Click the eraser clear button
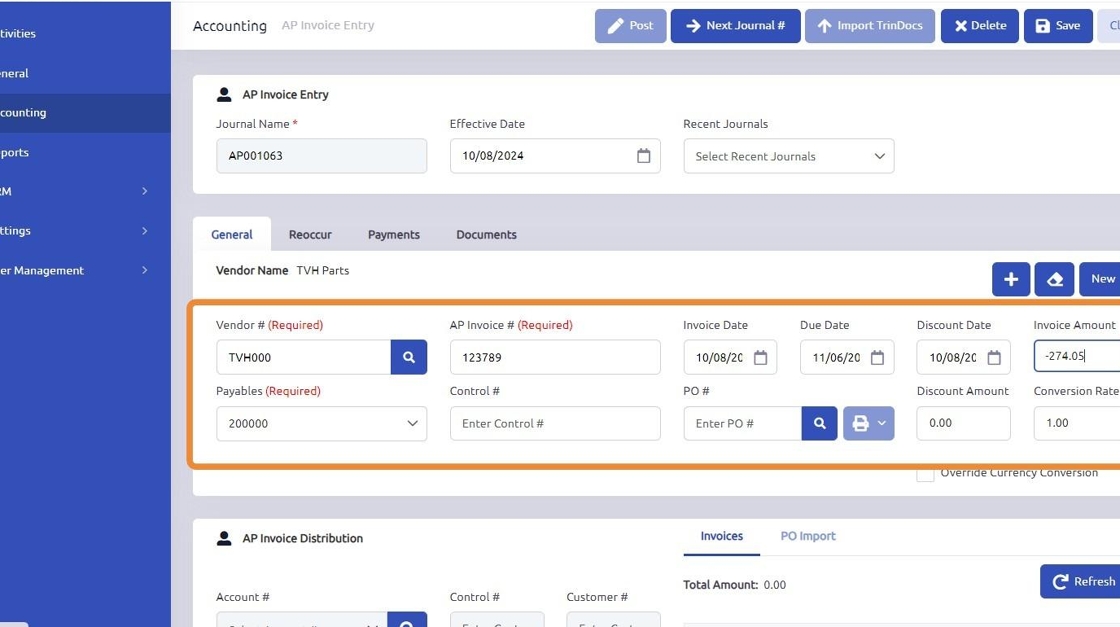1120x627 pixels. click(x=1054, y=279)
